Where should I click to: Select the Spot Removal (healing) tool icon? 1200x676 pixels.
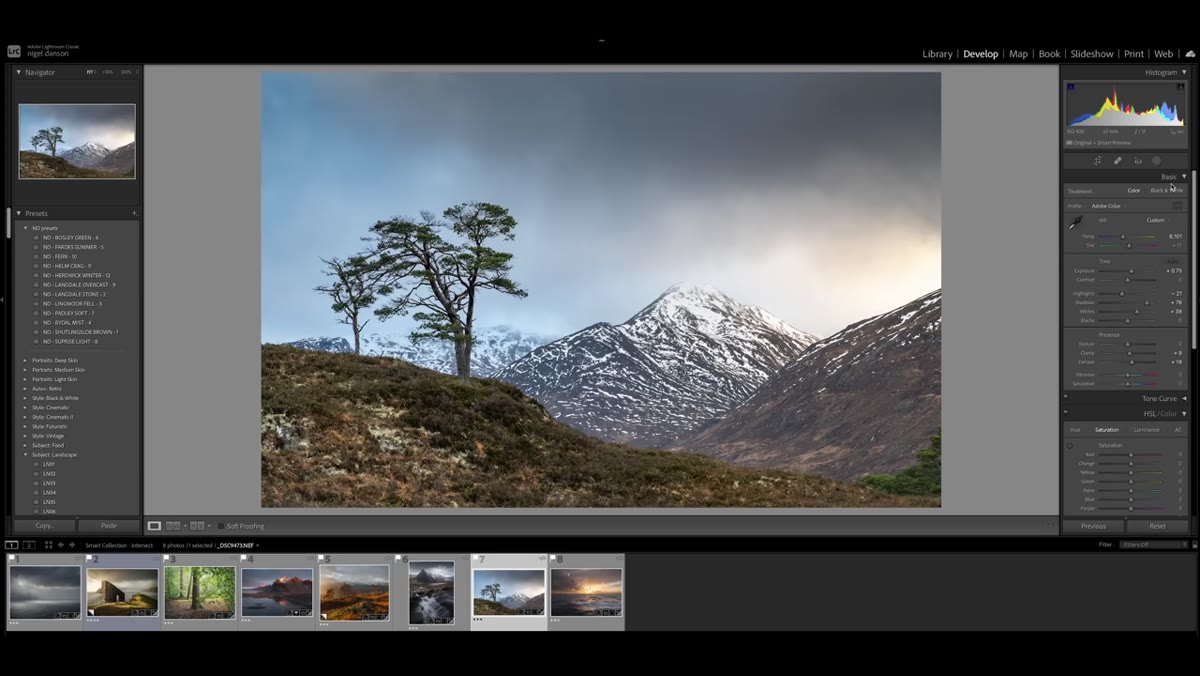(1117, 160)
